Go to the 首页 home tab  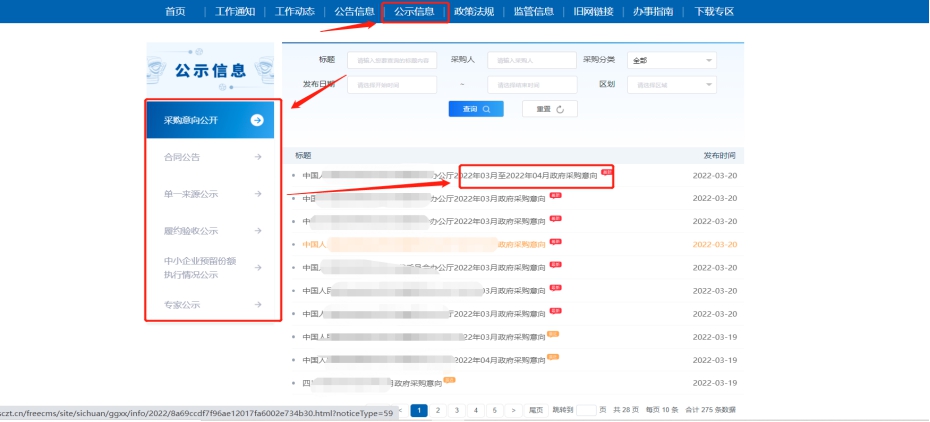click(x=175, y=11)
